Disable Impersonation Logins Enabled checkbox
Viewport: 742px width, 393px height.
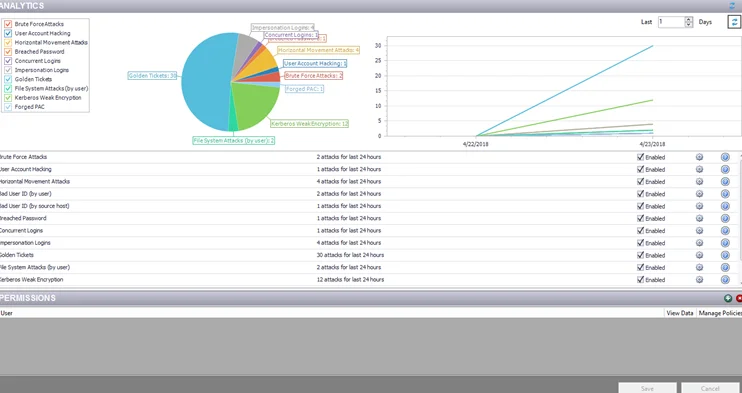coord(641,243)
